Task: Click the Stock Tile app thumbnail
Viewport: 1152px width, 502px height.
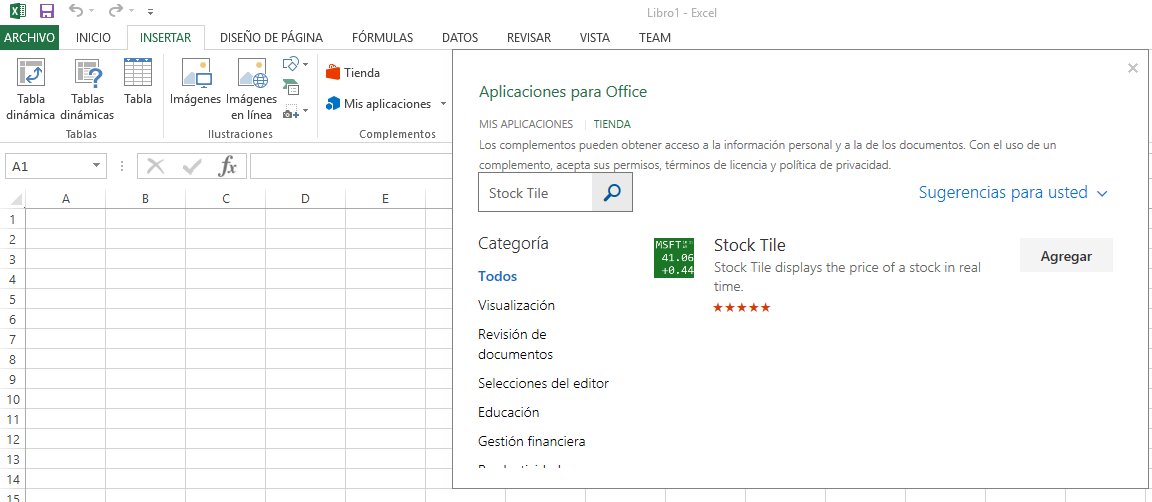Action: [674, 258]
